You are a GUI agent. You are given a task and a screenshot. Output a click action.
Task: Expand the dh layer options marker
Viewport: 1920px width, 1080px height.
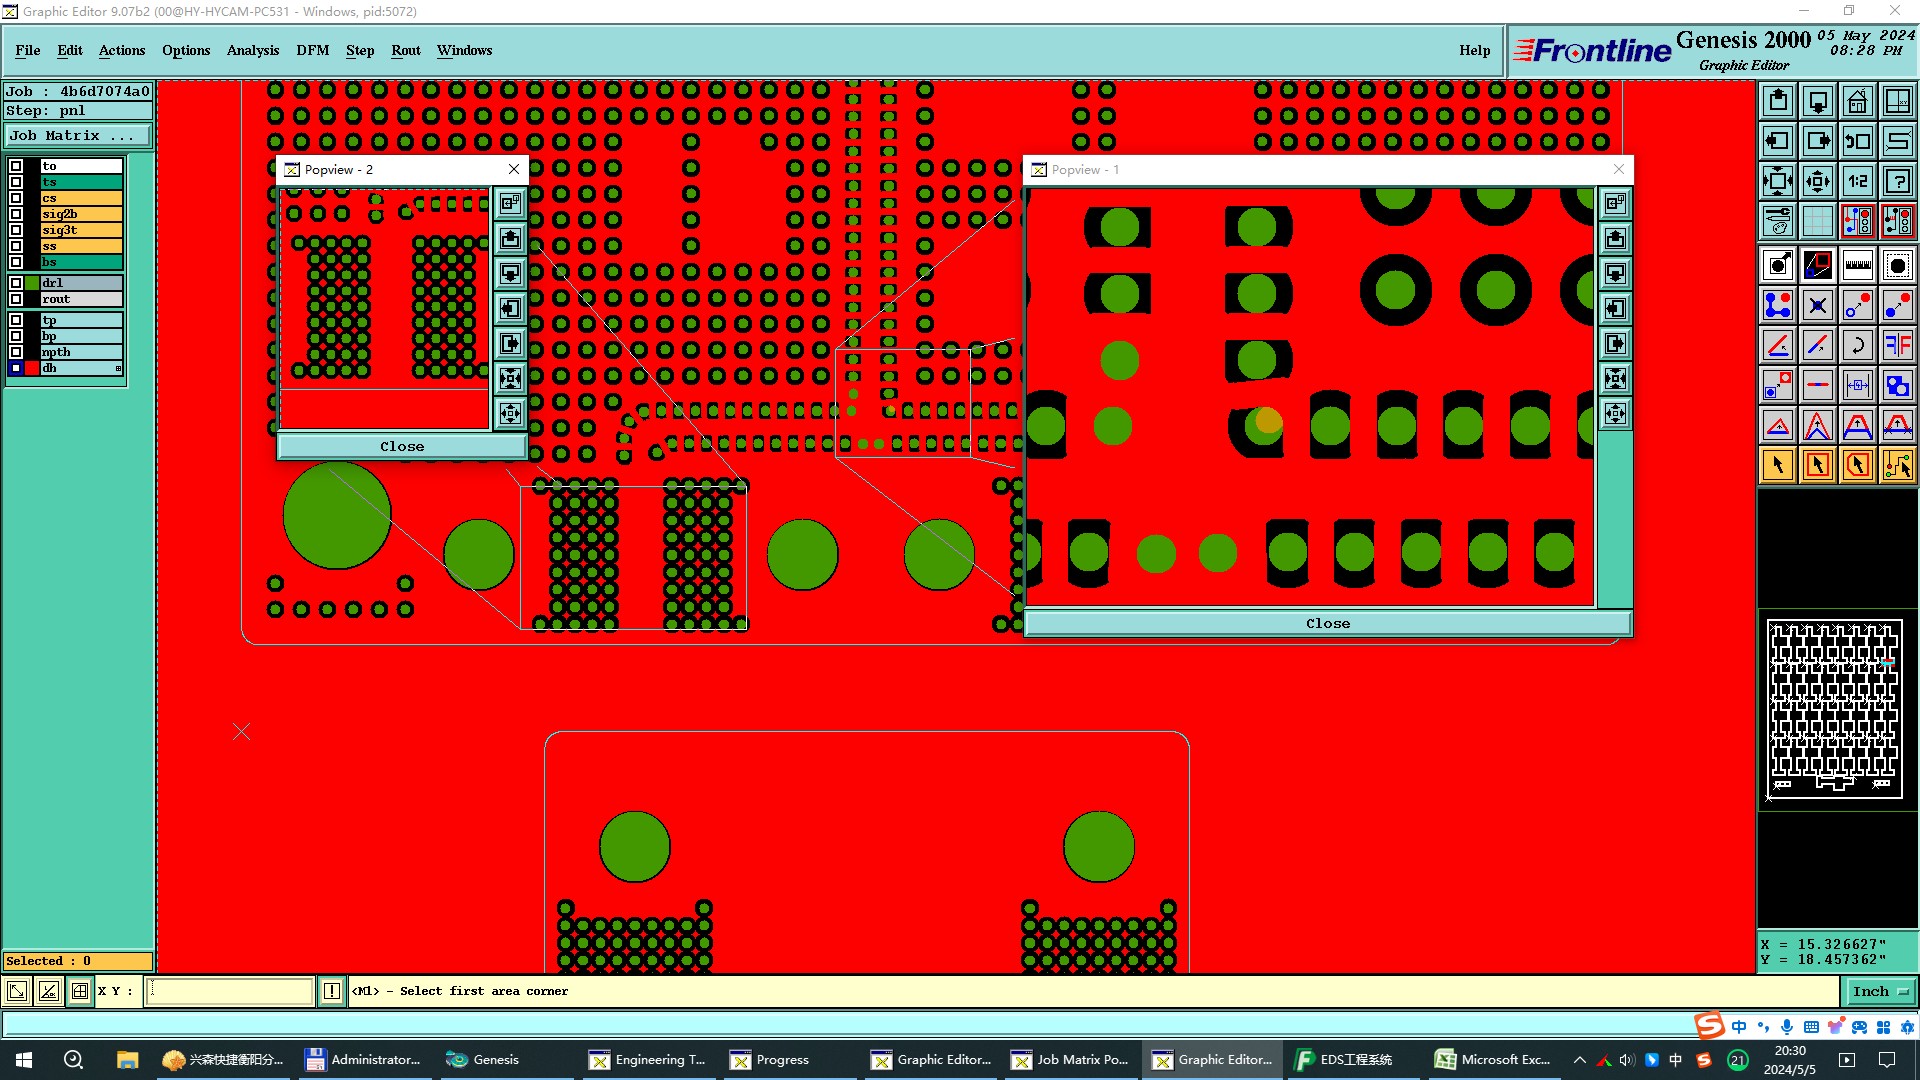pos(118,369)
